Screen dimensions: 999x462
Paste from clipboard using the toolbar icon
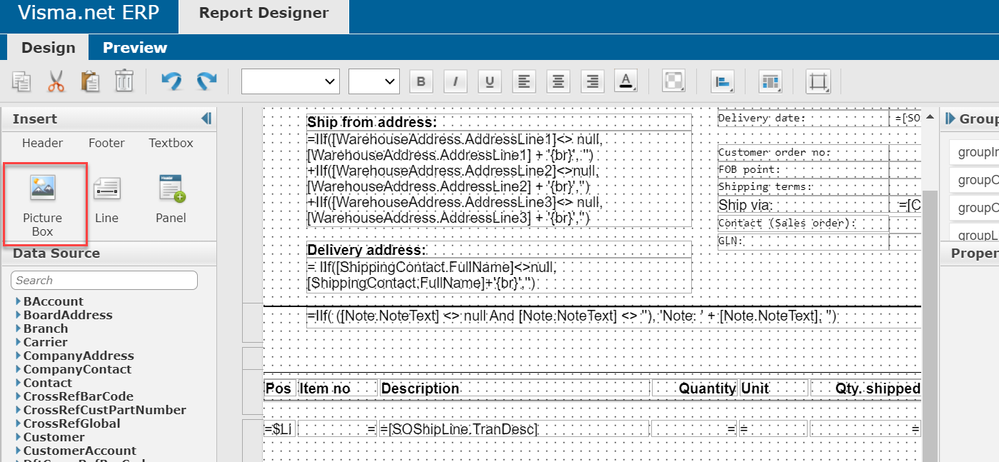tap(90, 82)
